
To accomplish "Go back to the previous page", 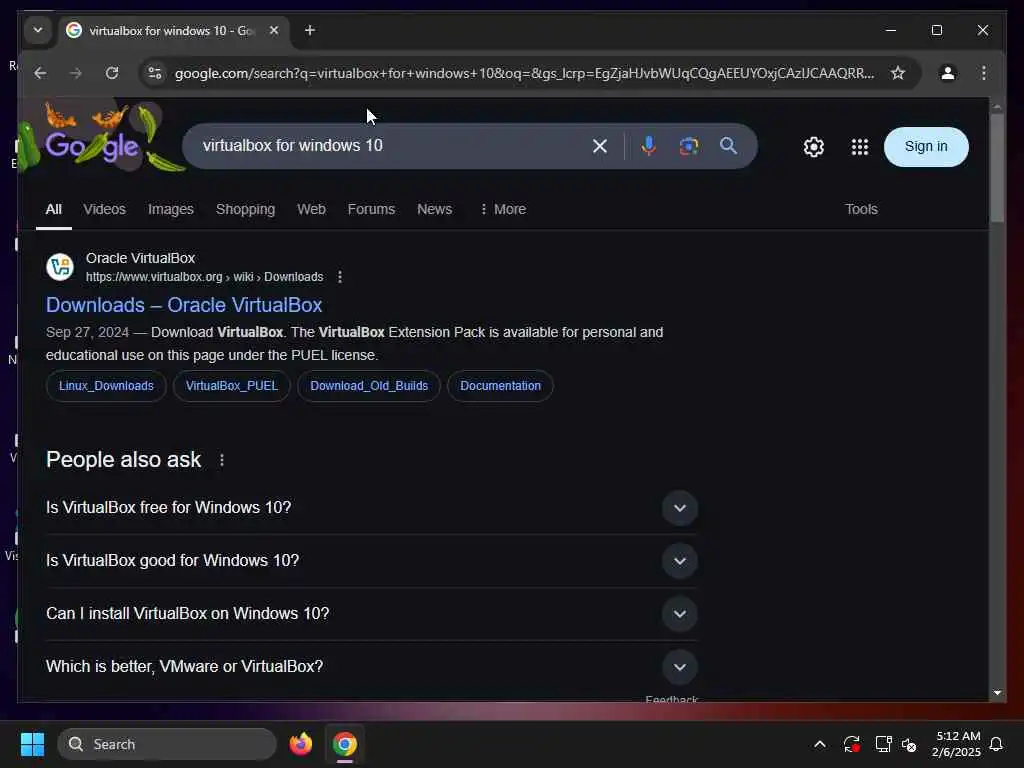I will pyautogui.click(x=40, y=73).
